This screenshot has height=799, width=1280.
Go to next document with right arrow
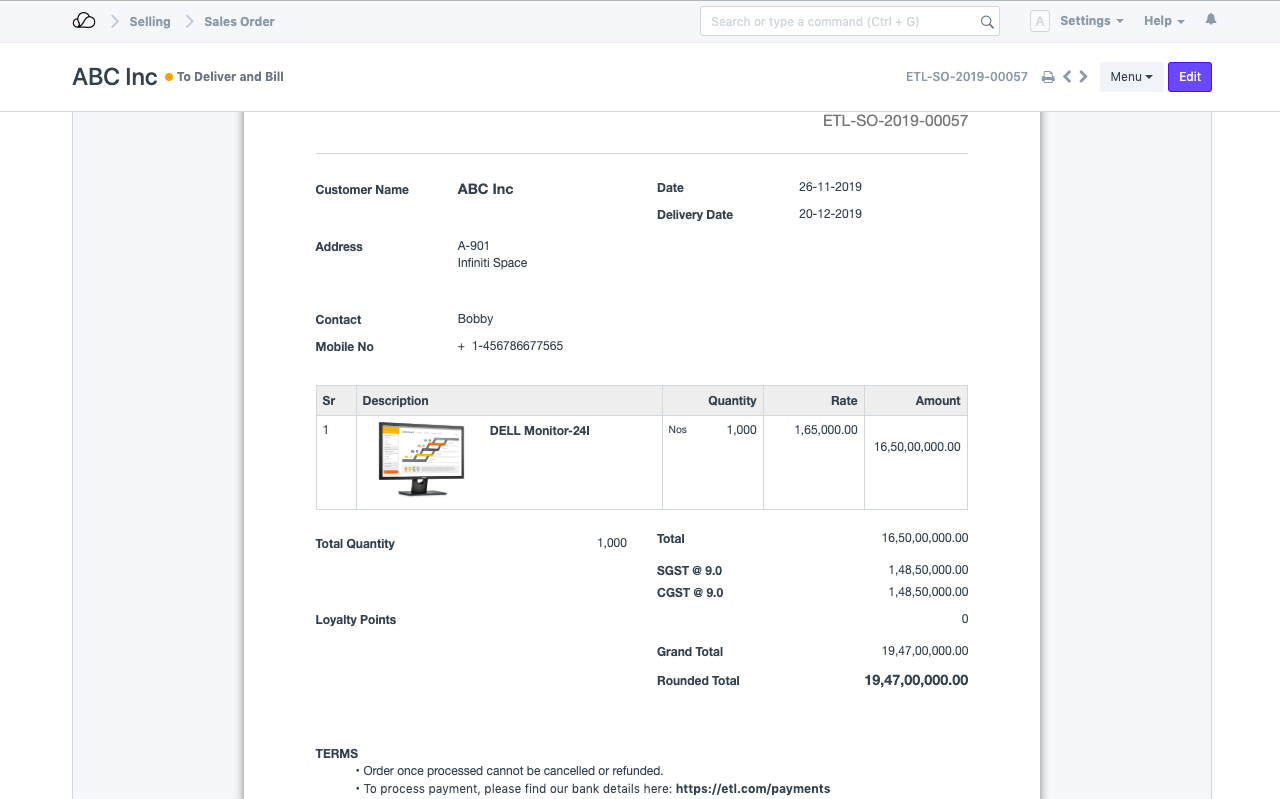1083,77
